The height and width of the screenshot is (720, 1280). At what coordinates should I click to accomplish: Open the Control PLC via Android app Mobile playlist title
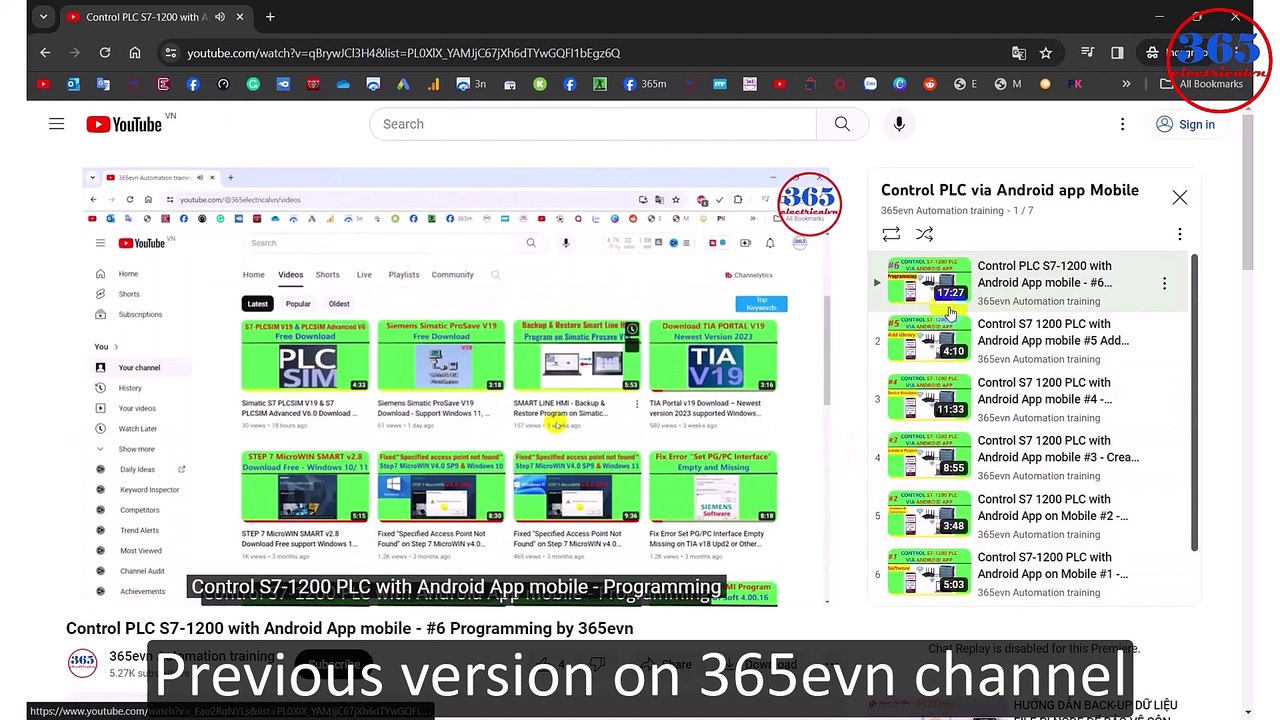1010,190
